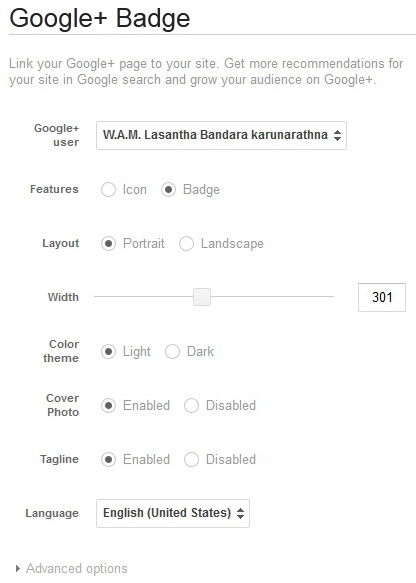Enable the Tagline option

(108, 460)
